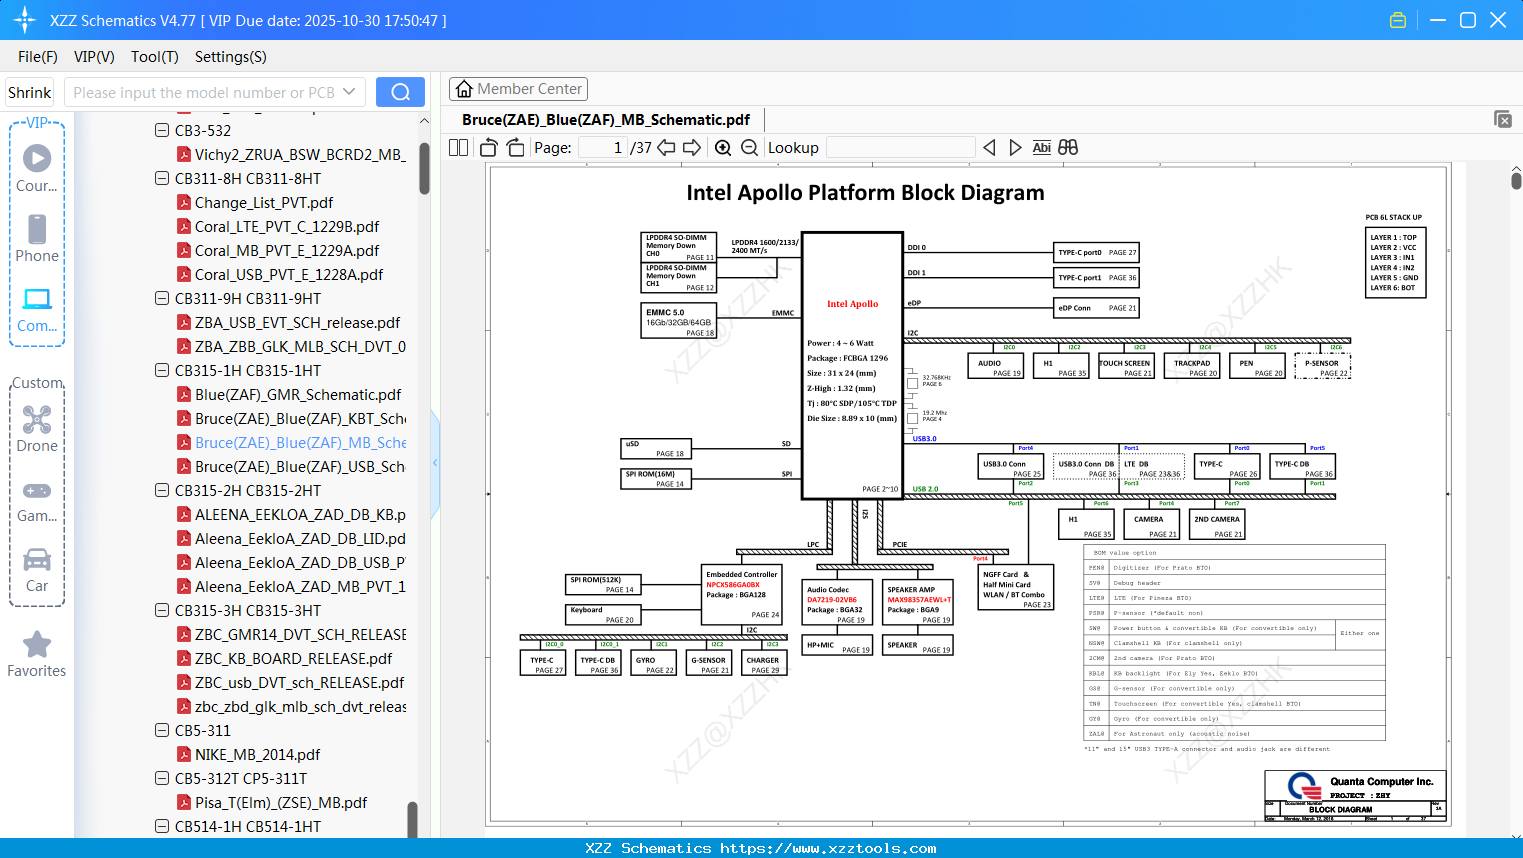Zoom out of the schematic
Screen dimensions: 1523x858
tap(750, 148)
